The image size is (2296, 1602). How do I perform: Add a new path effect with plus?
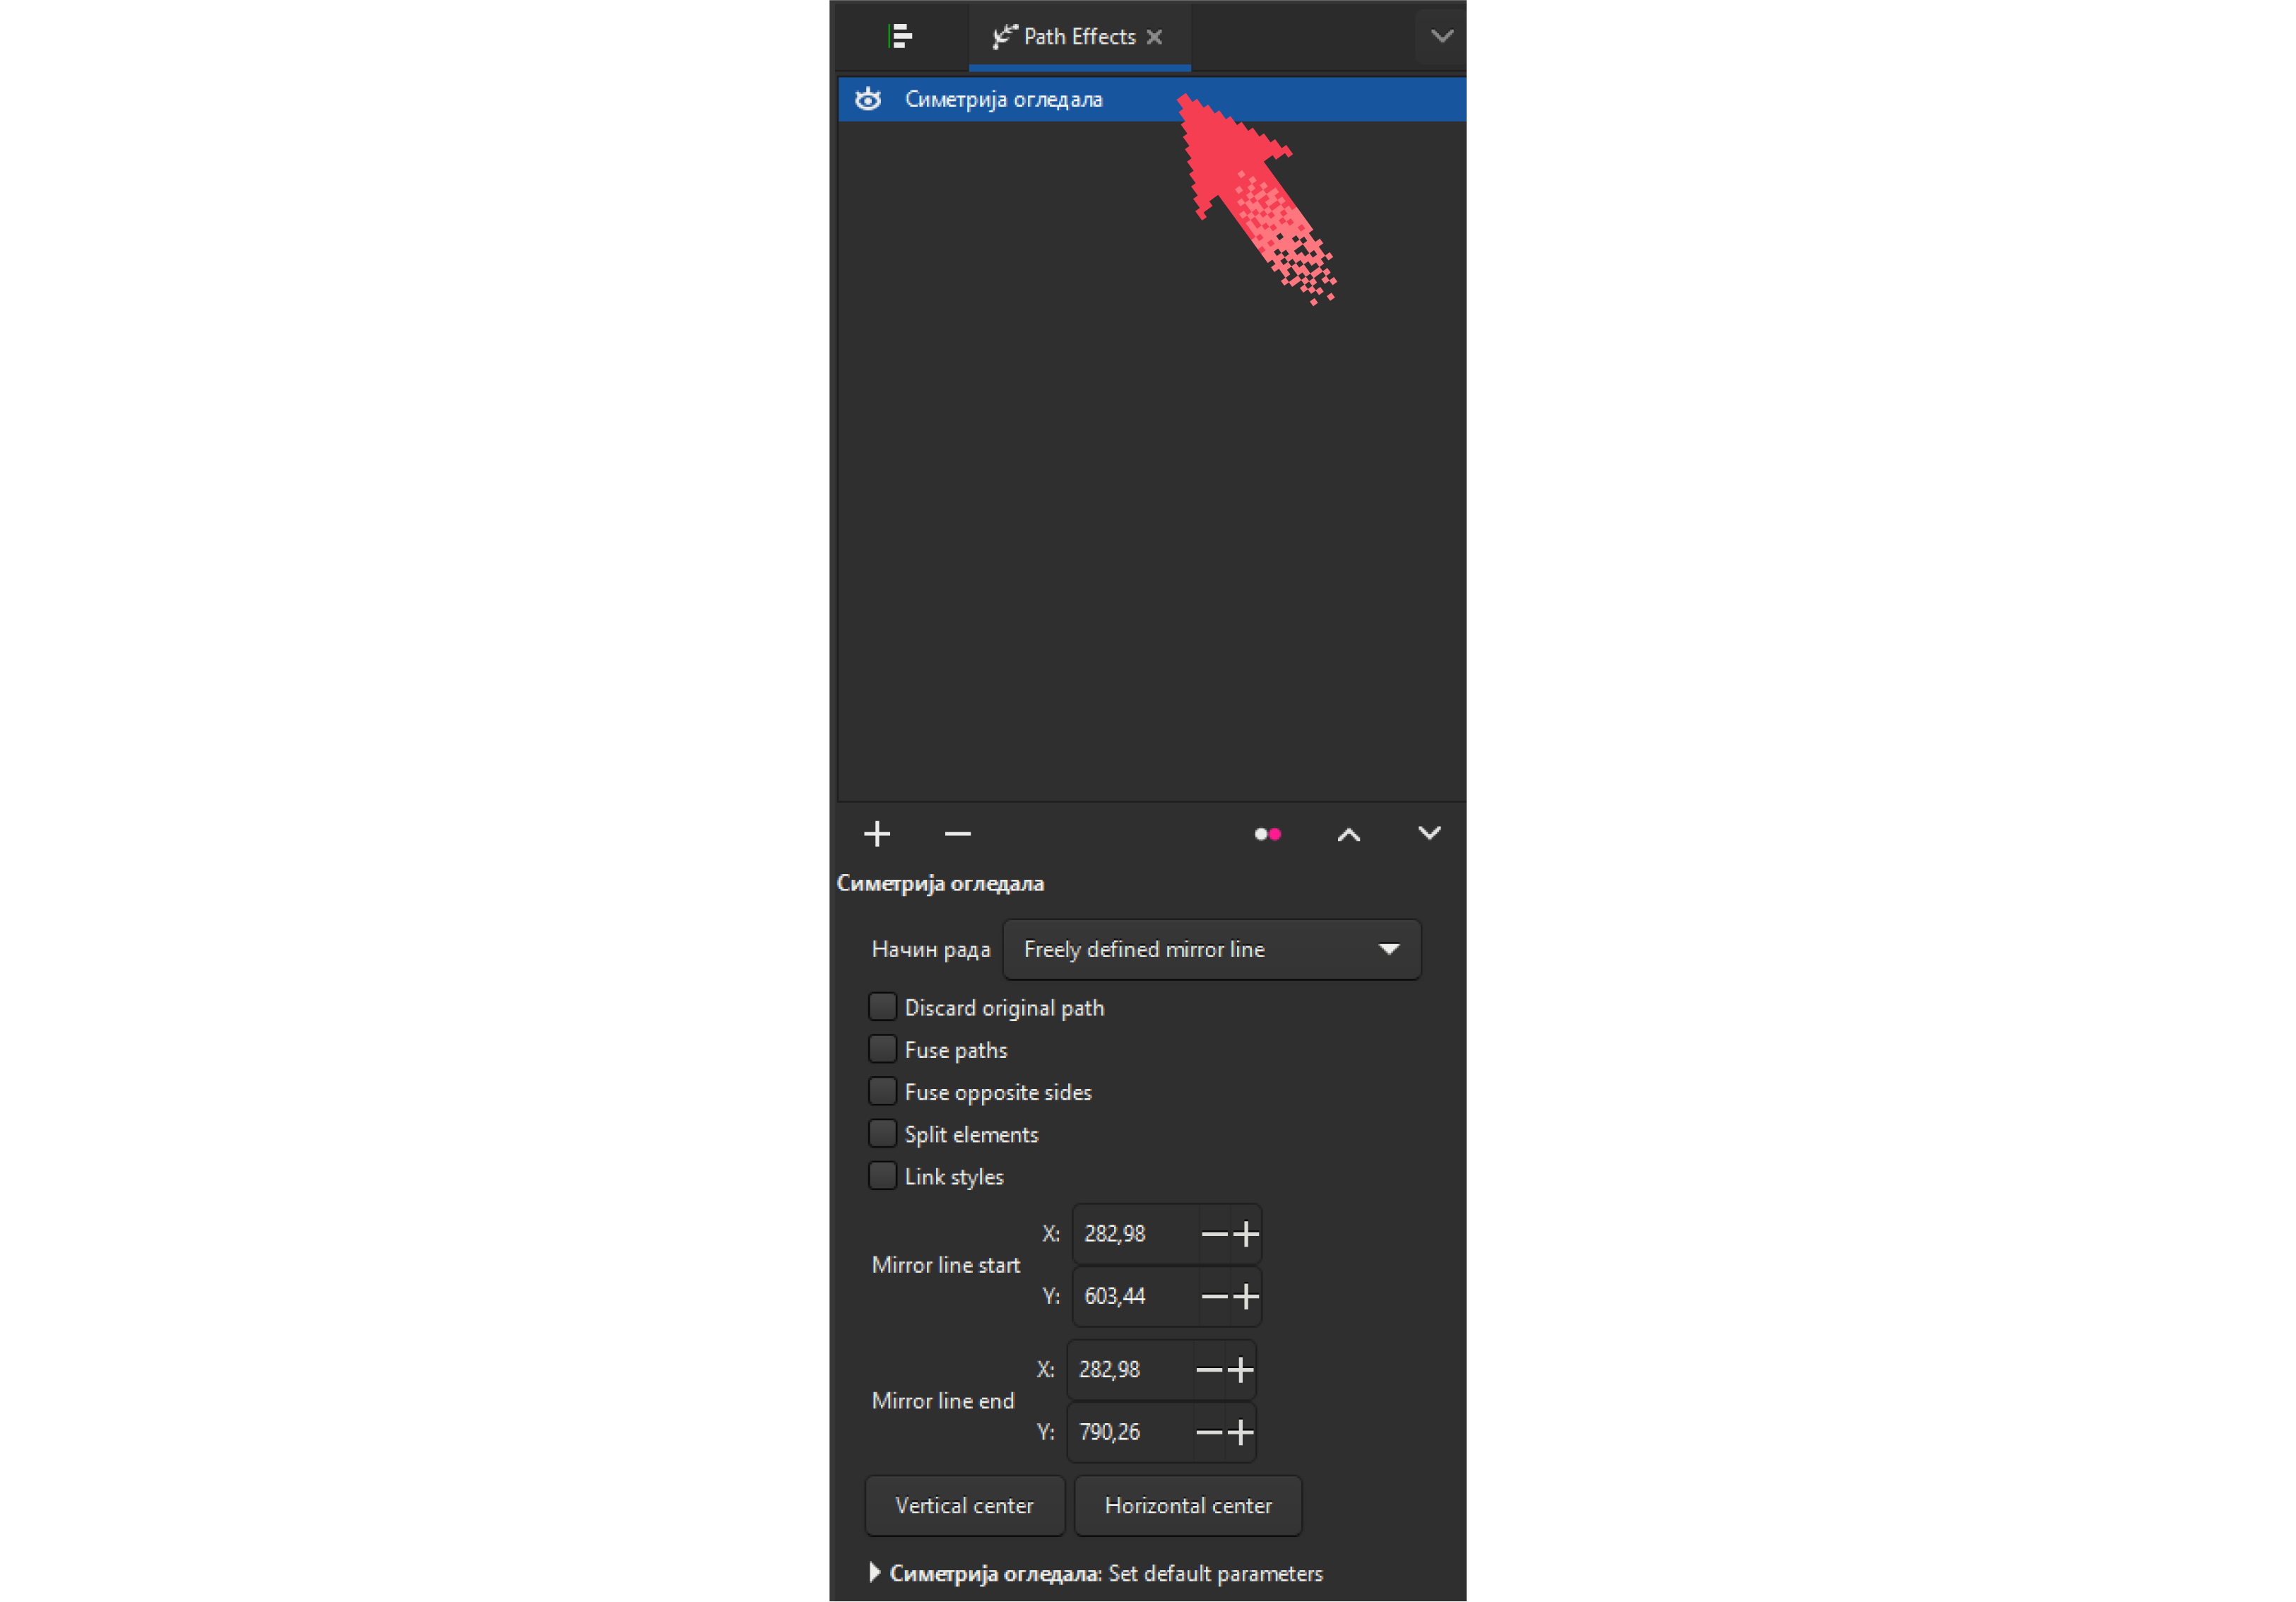876,833
